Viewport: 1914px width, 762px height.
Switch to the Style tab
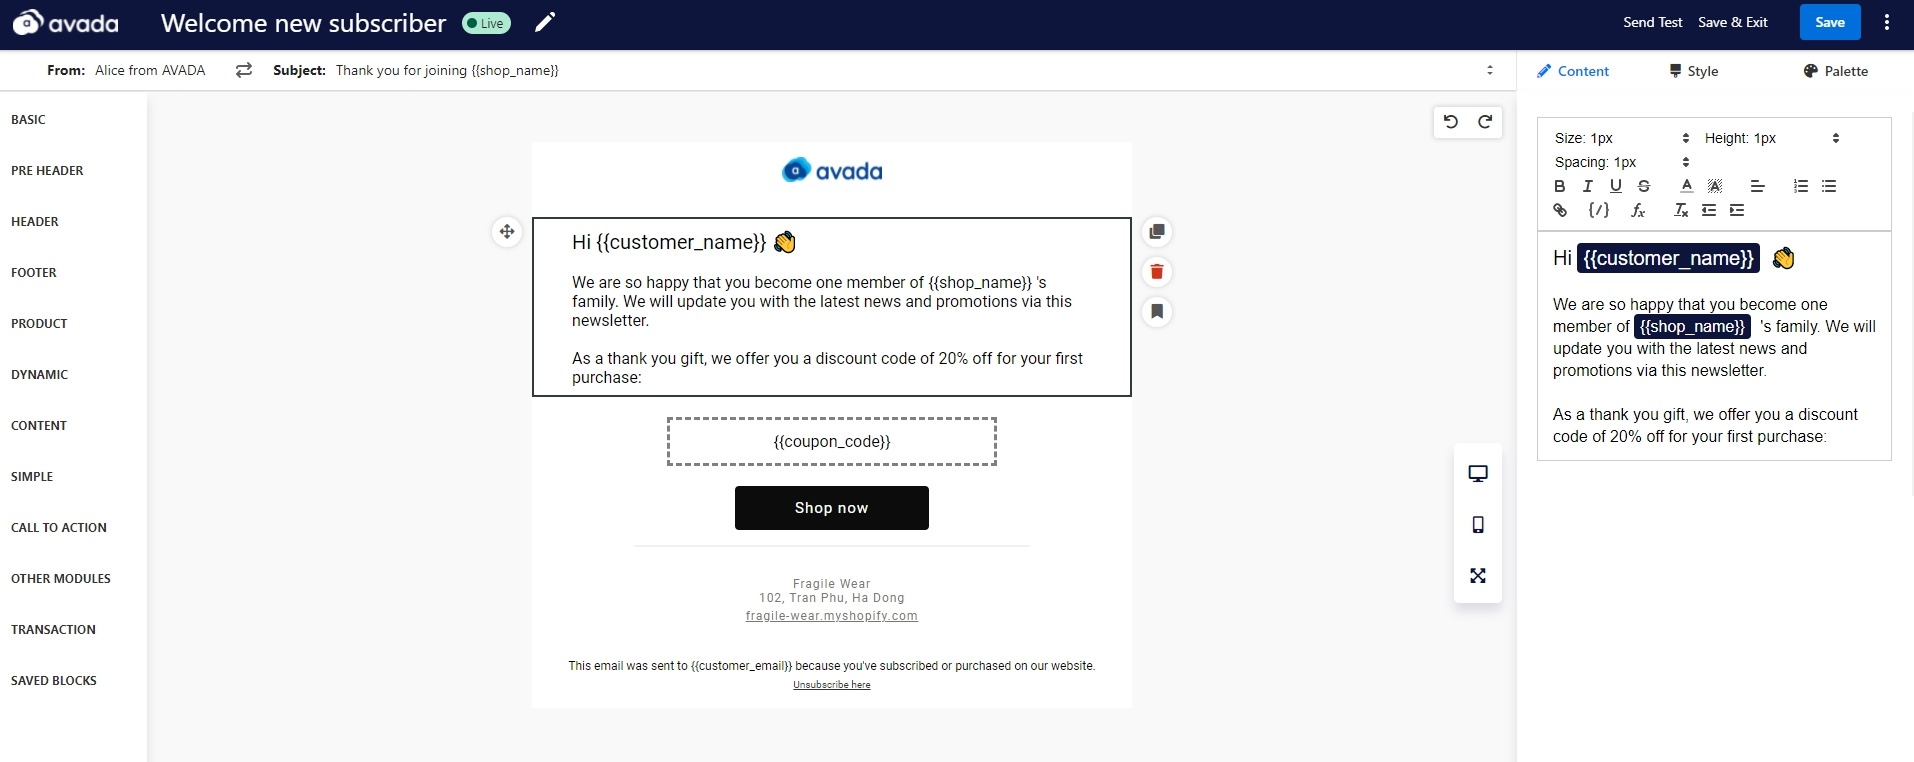[1693, 71]
